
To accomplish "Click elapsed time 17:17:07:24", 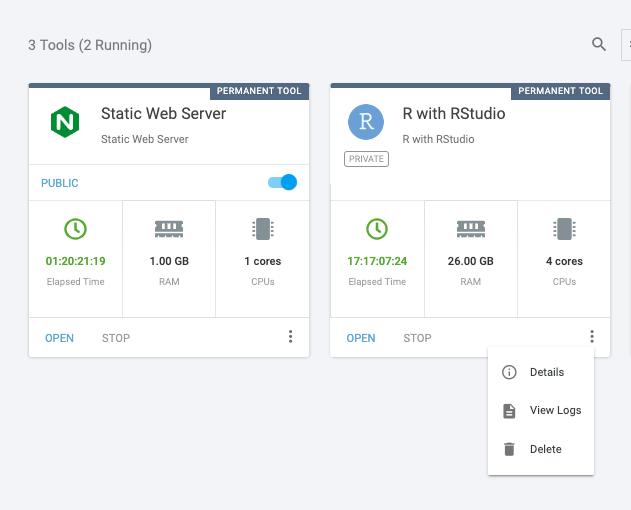I will (377, 261).
